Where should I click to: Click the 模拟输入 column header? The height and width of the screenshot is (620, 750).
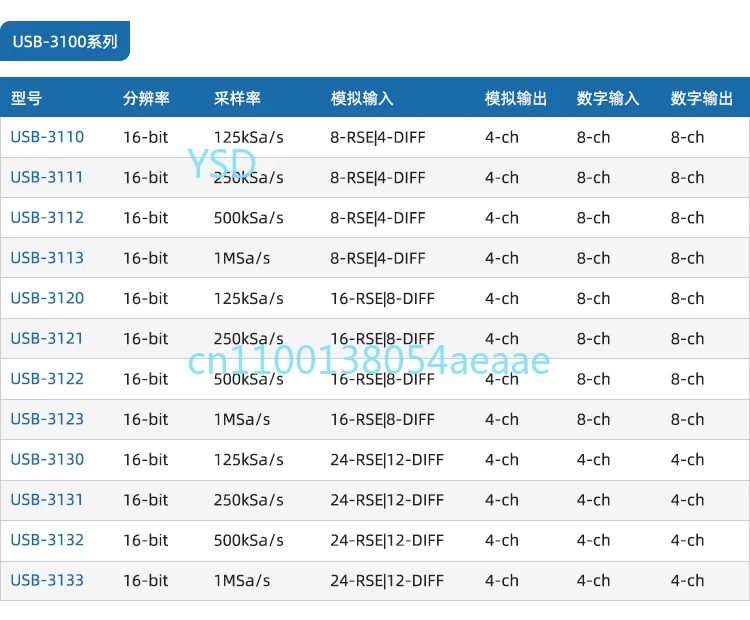[x=362, y=98]
